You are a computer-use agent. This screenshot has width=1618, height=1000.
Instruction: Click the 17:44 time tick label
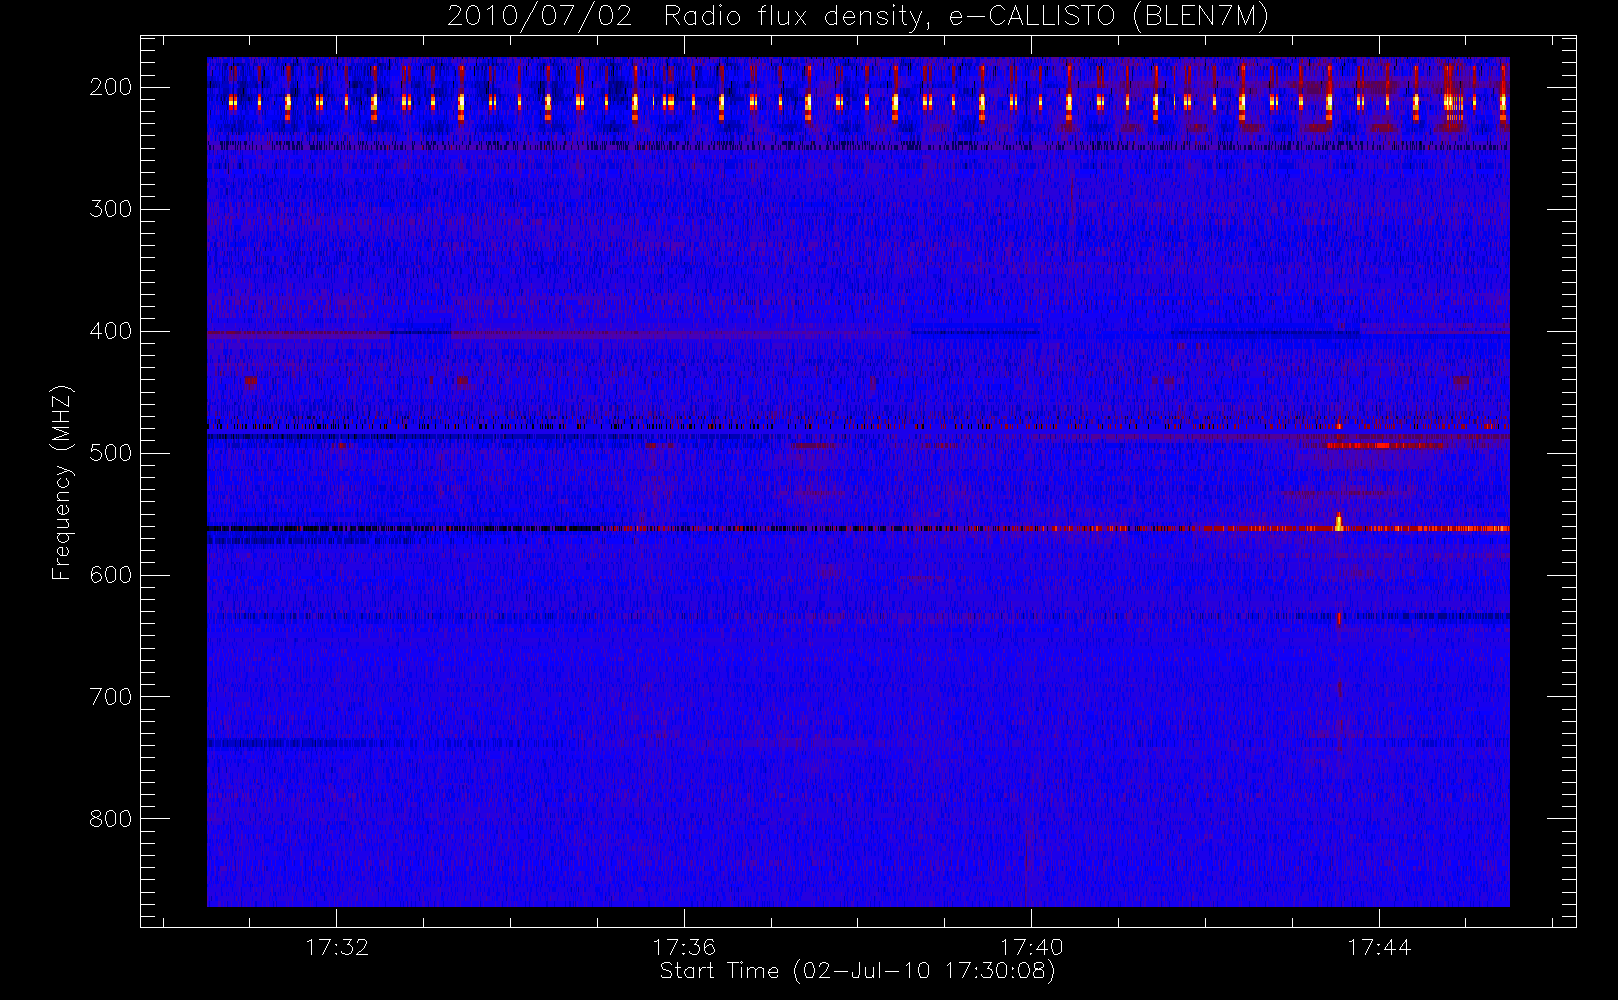pyautogui.click(x=1379, y=947)
